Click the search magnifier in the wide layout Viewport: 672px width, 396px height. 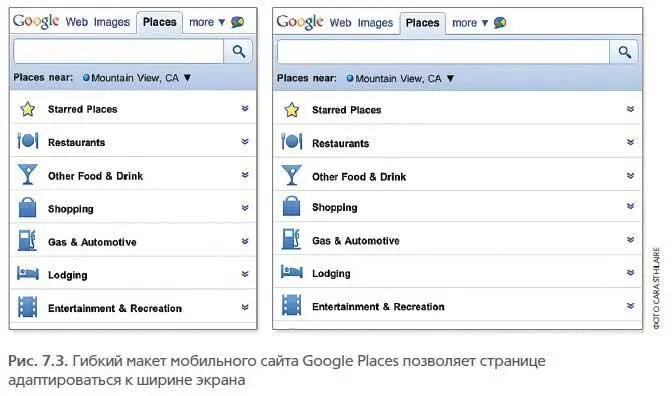point(624,52)
